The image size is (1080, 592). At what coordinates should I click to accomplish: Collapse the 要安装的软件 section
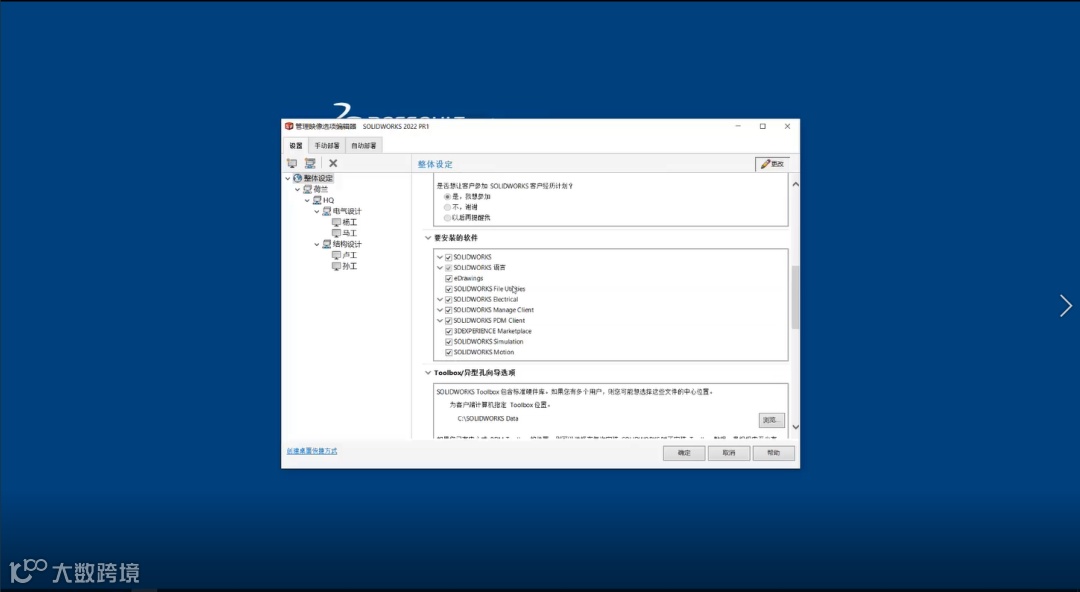point(428,238)
